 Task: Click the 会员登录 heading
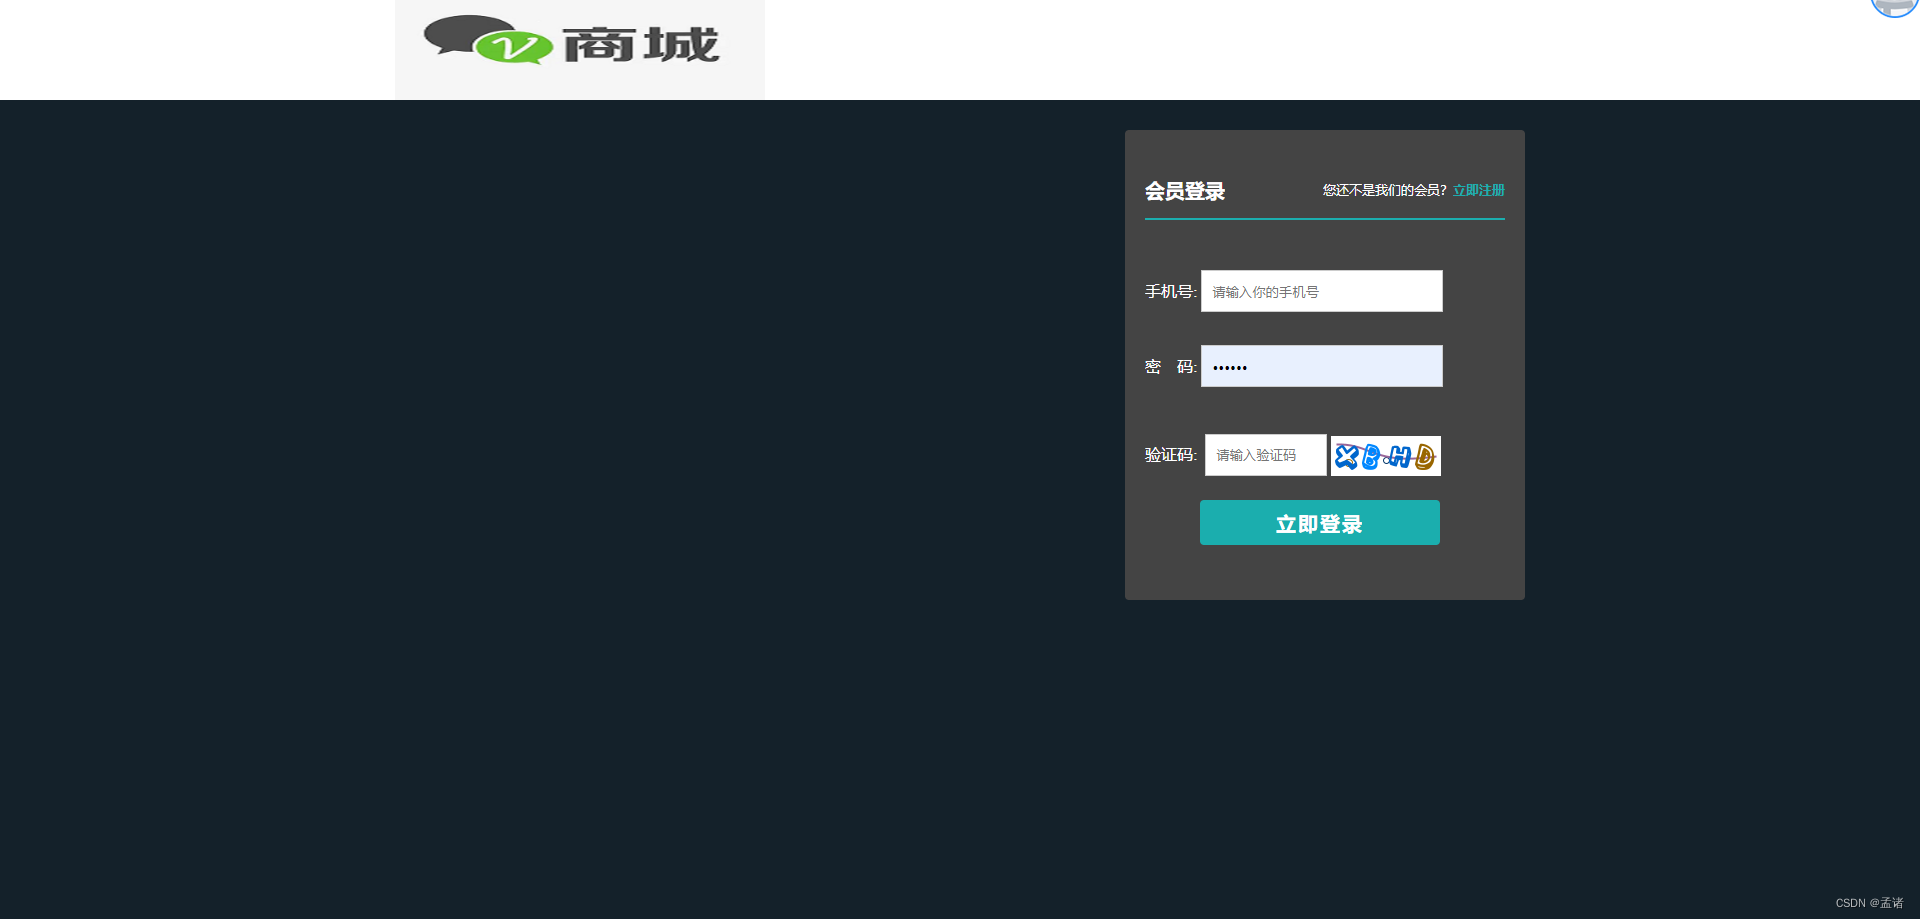(1184, 192)
